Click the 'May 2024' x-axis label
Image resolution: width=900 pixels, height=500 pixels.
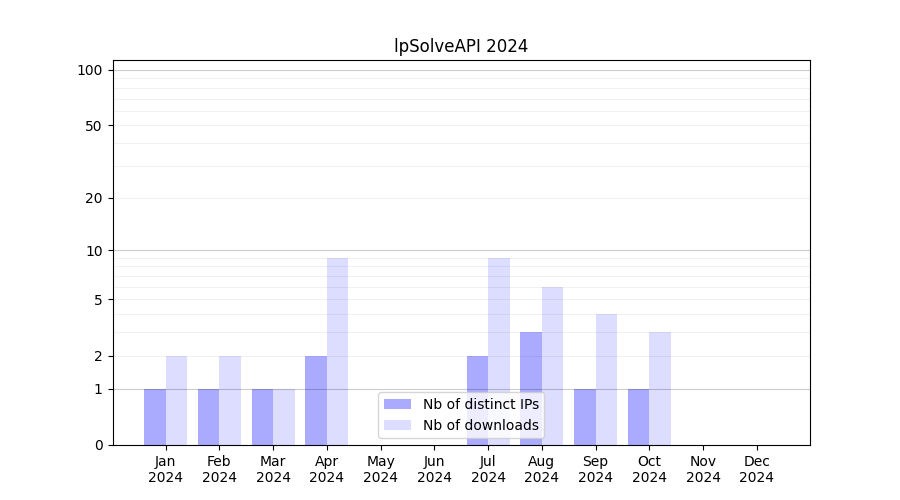(380, 469)
